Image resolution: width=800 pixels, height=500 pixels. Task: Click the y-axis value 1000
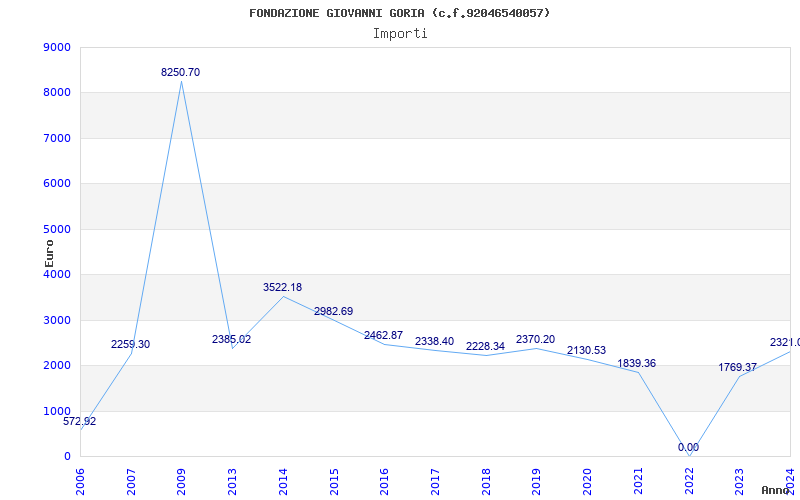click(57, 411)
